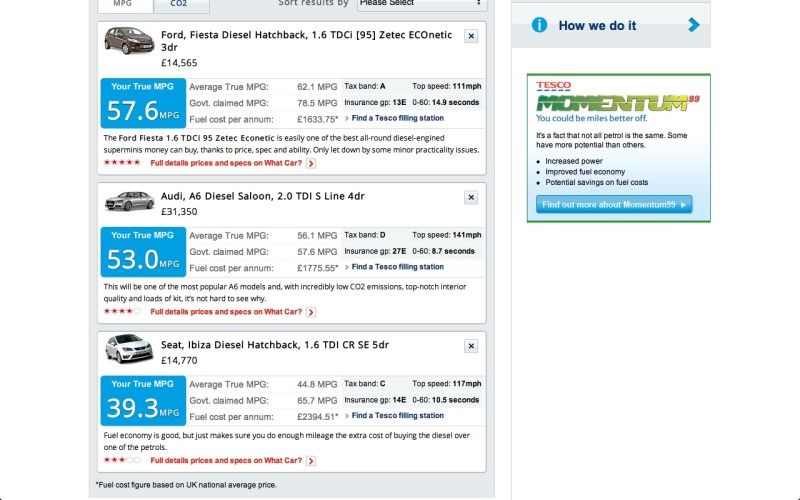Click the £14,565 price
Image resolution: width=800 pixels, height=500 pixels.
coord(179,63)
